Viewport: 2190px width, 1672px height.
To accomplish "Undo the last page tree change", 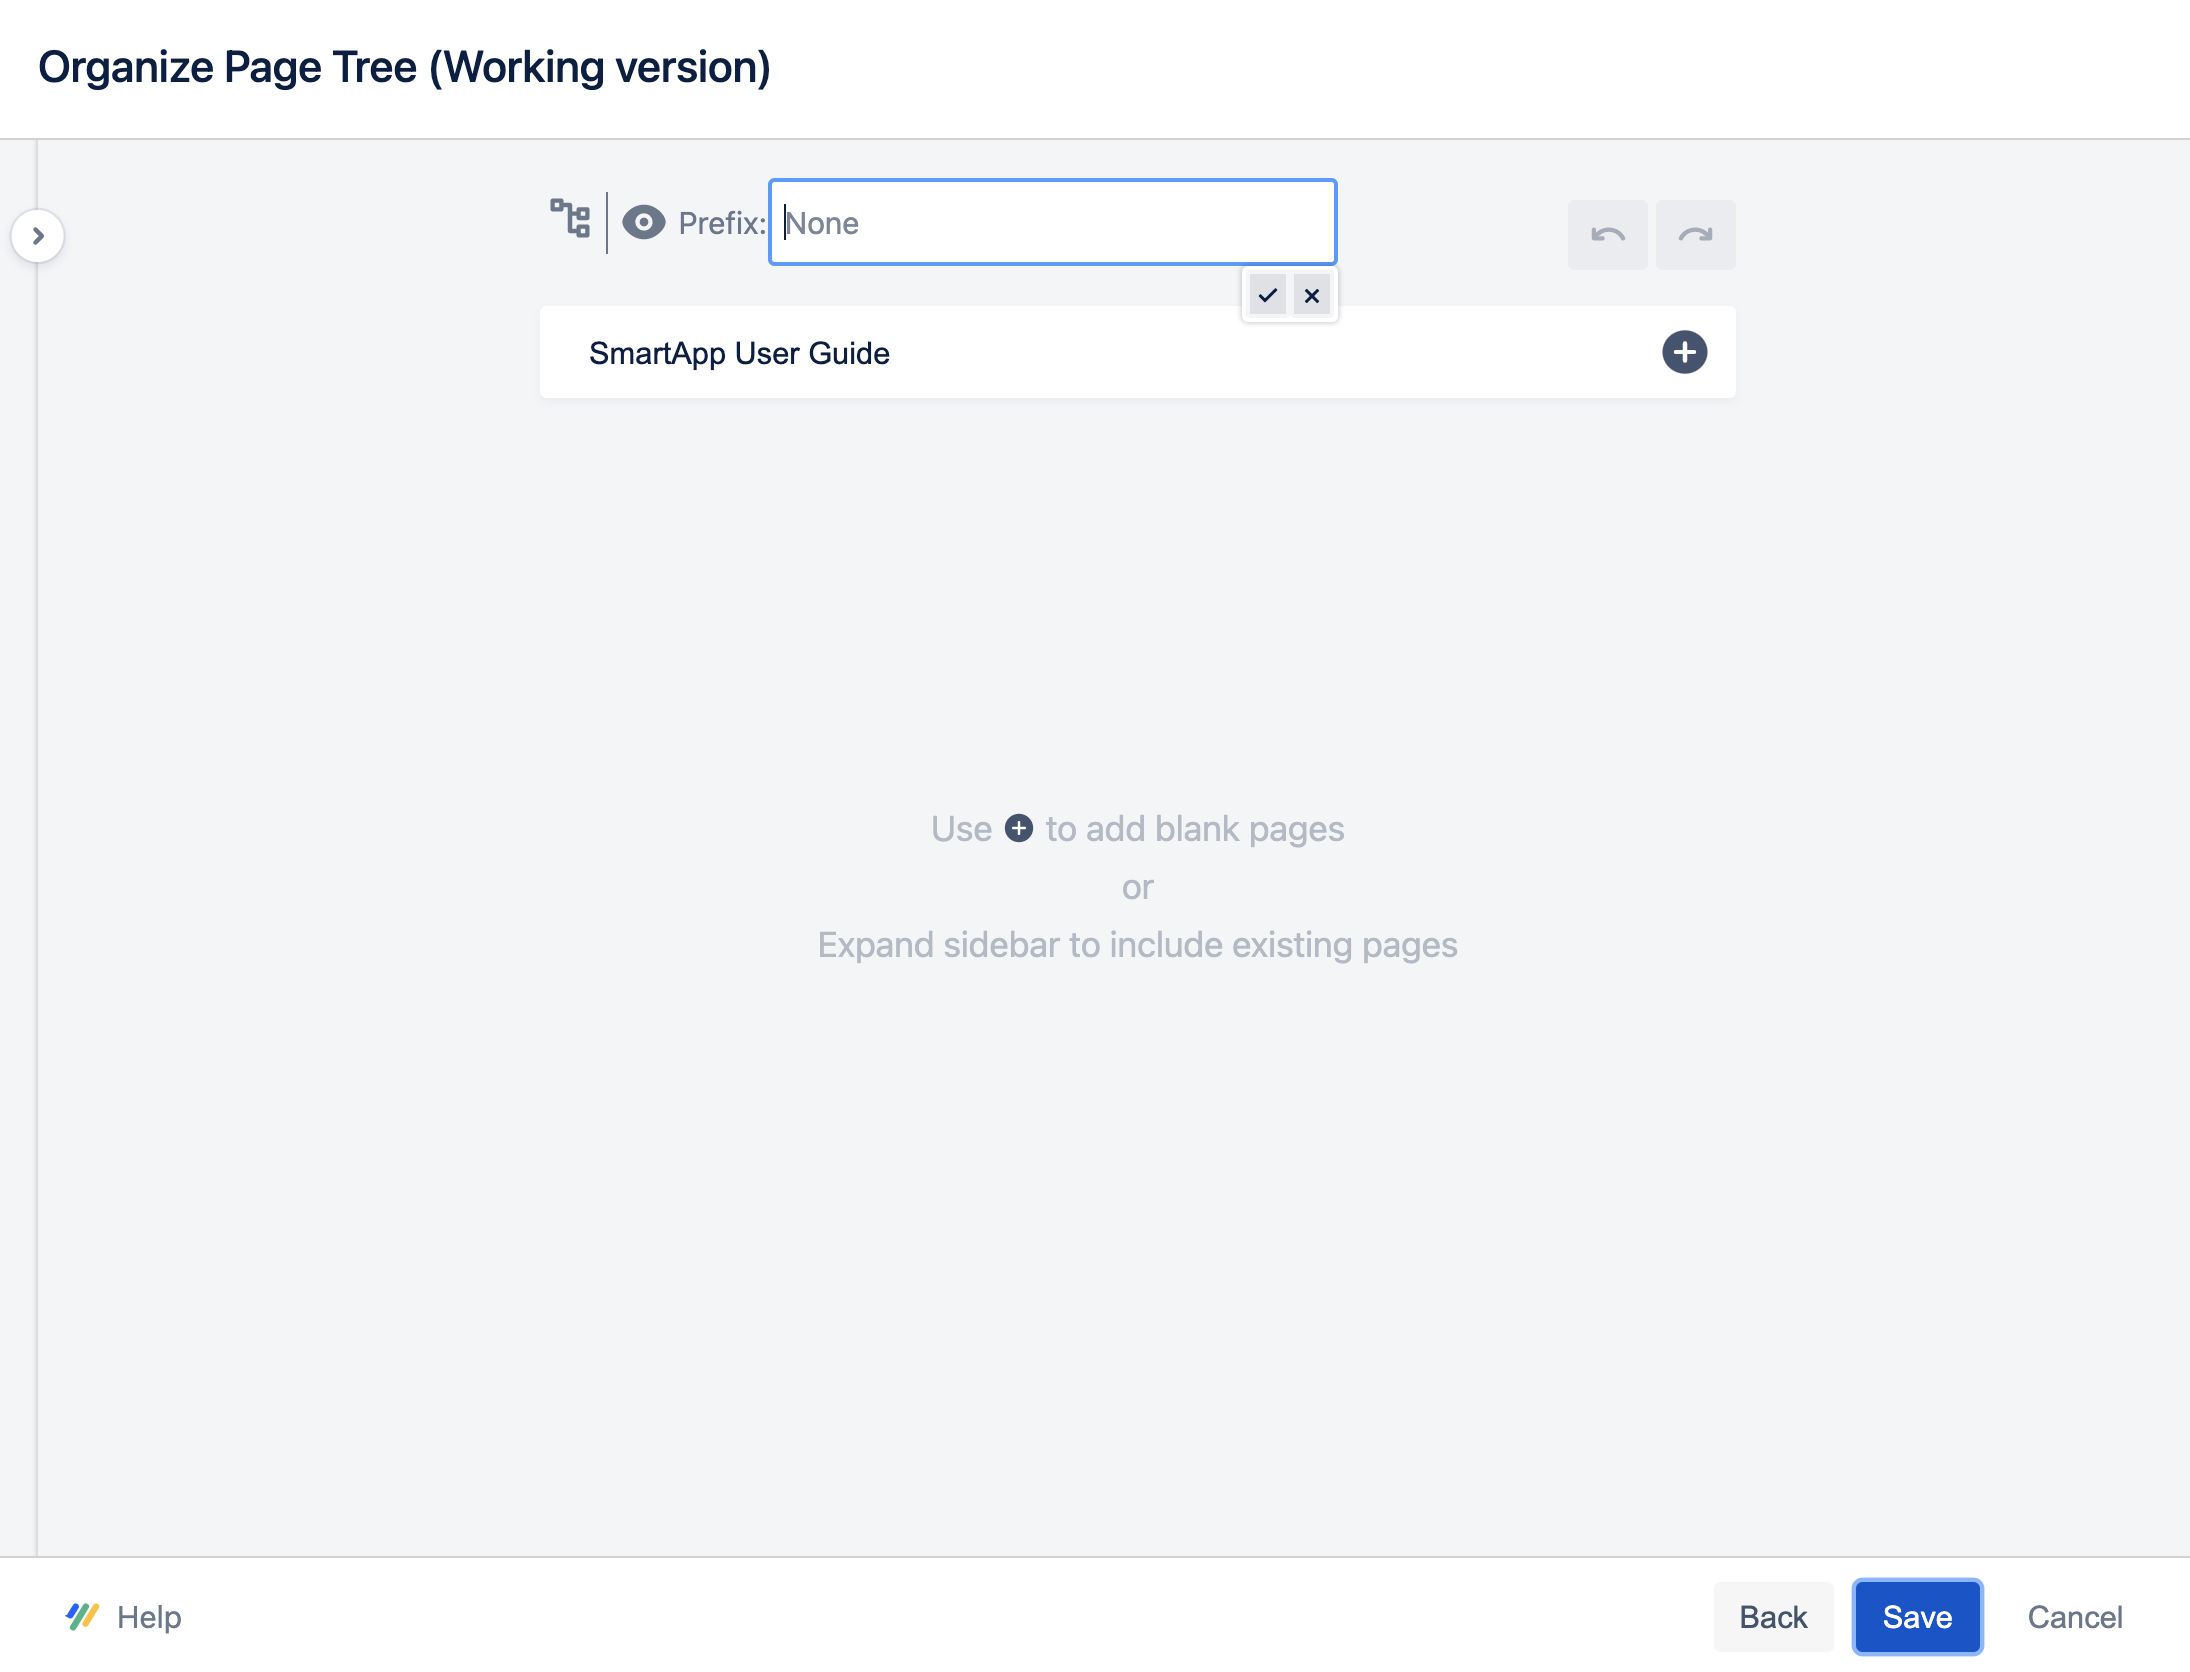I will (x=1607, y=234).
